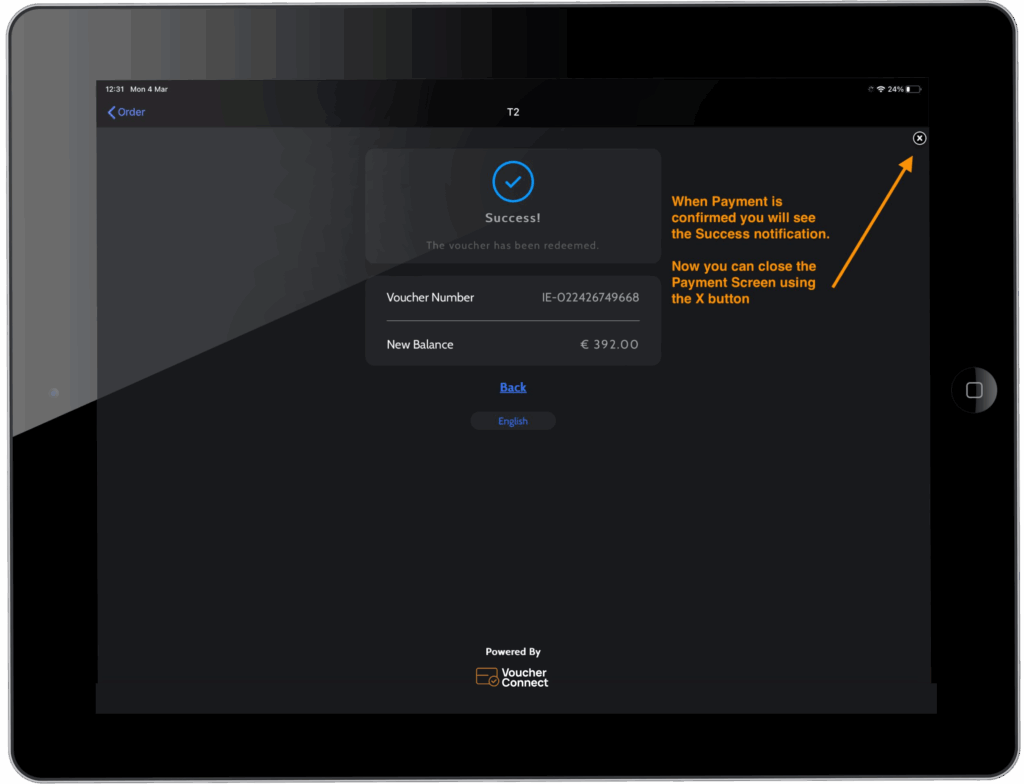
Task: Tap the Wi-Fi icon in status bar
Action: click(x=880, y=89)
